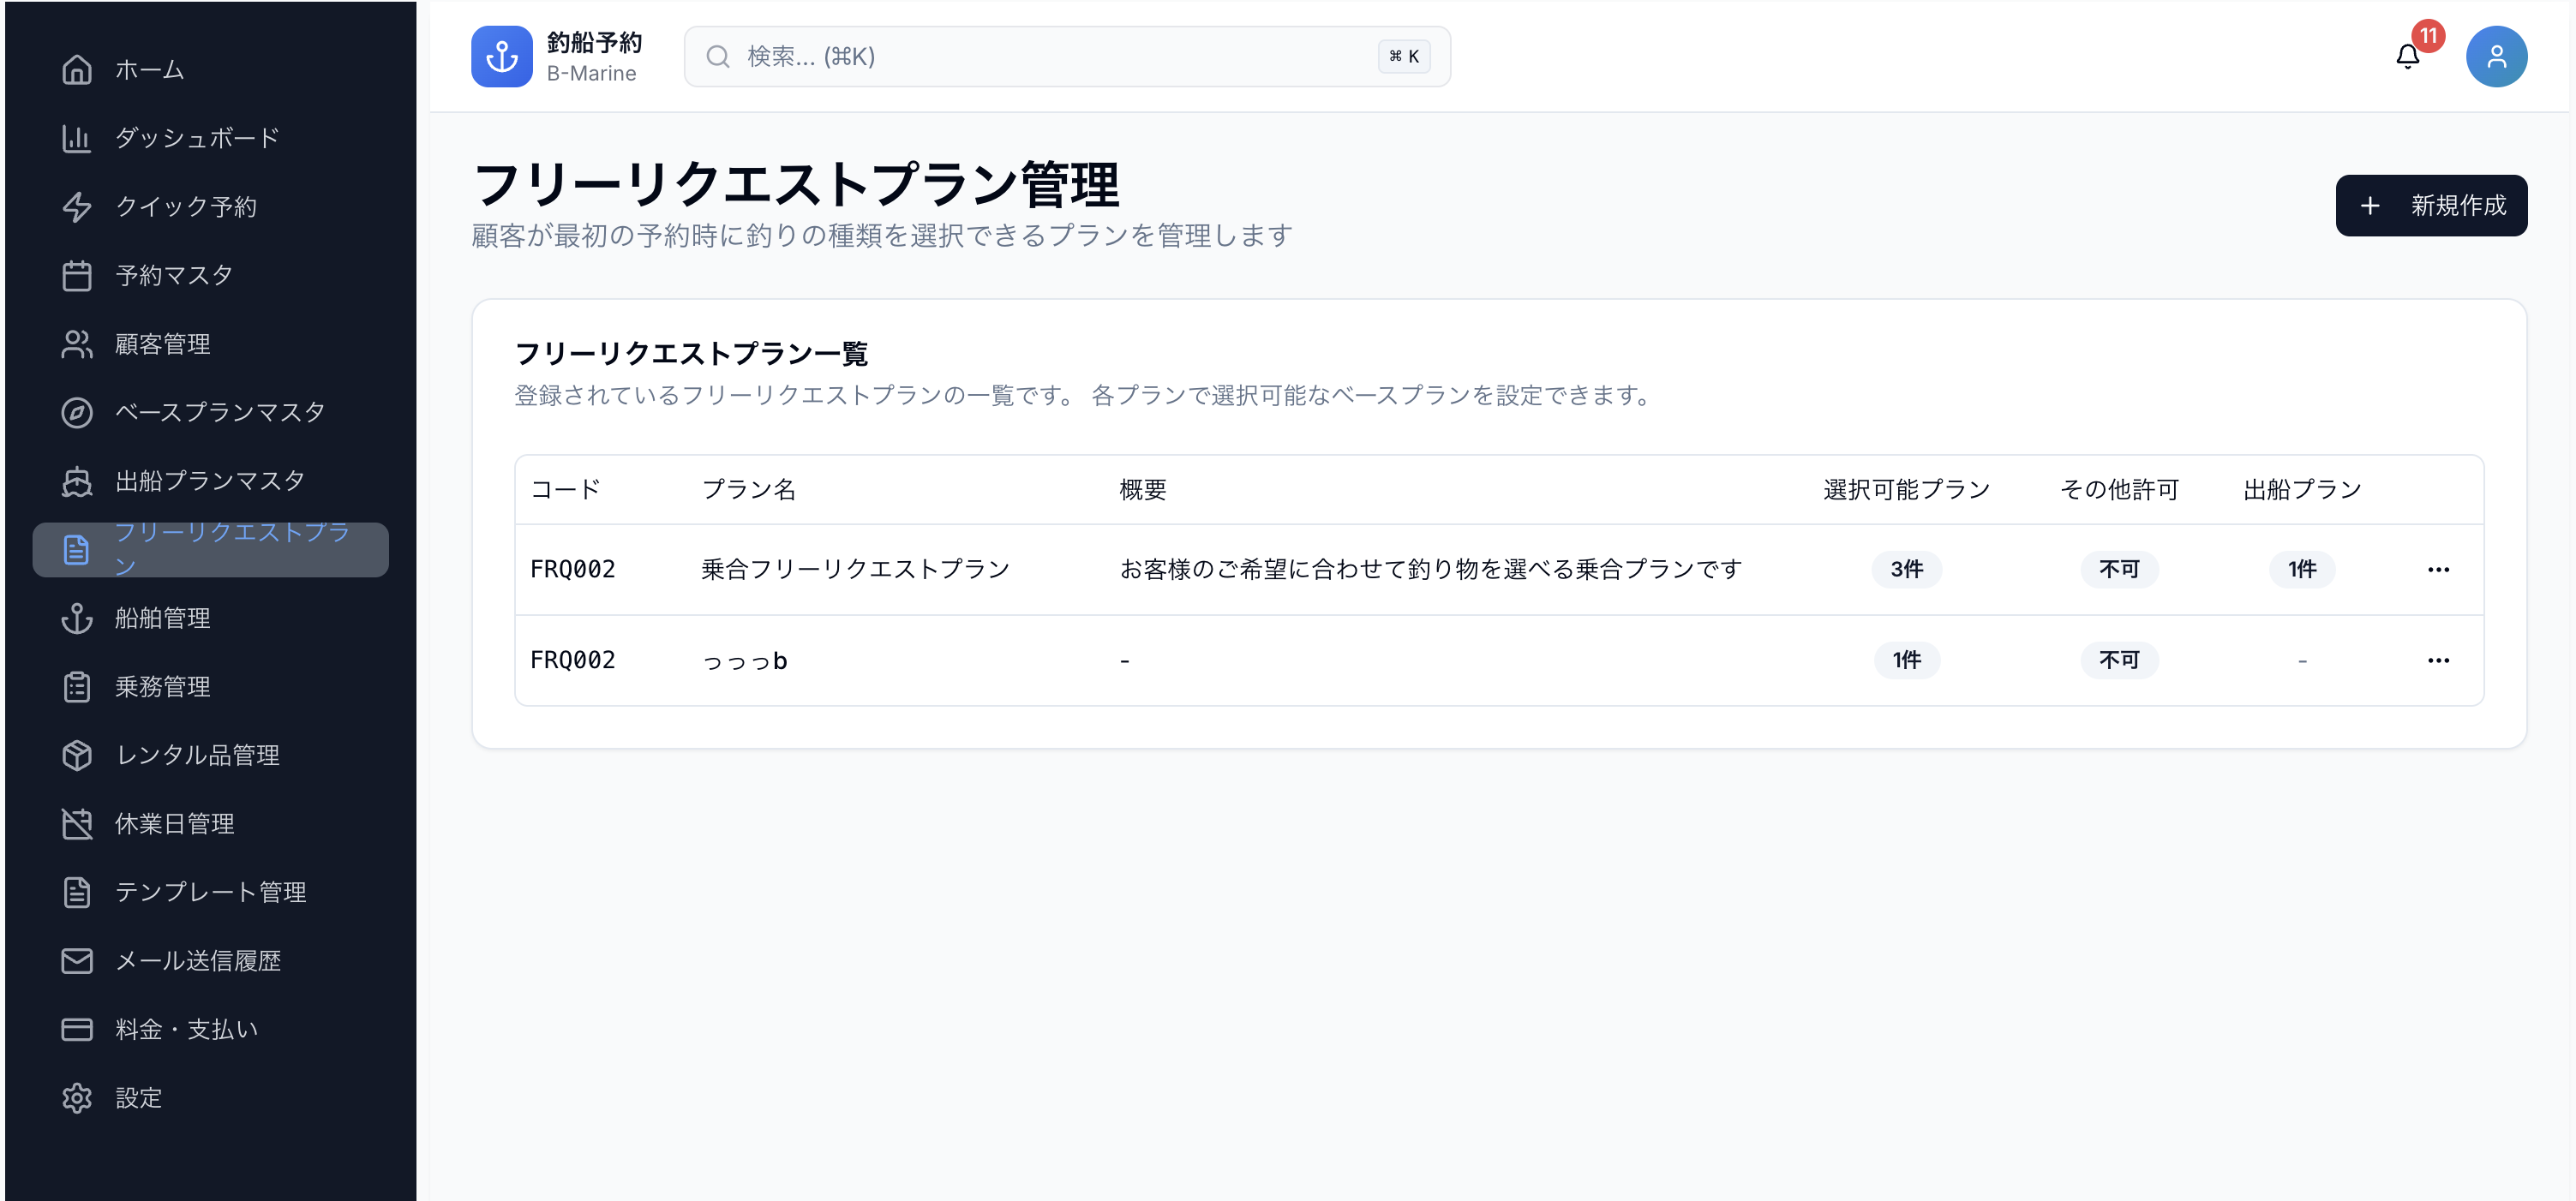Open 予約マスタ in sidebar
Screen dimensions: 2576x1201
point(173,275)
